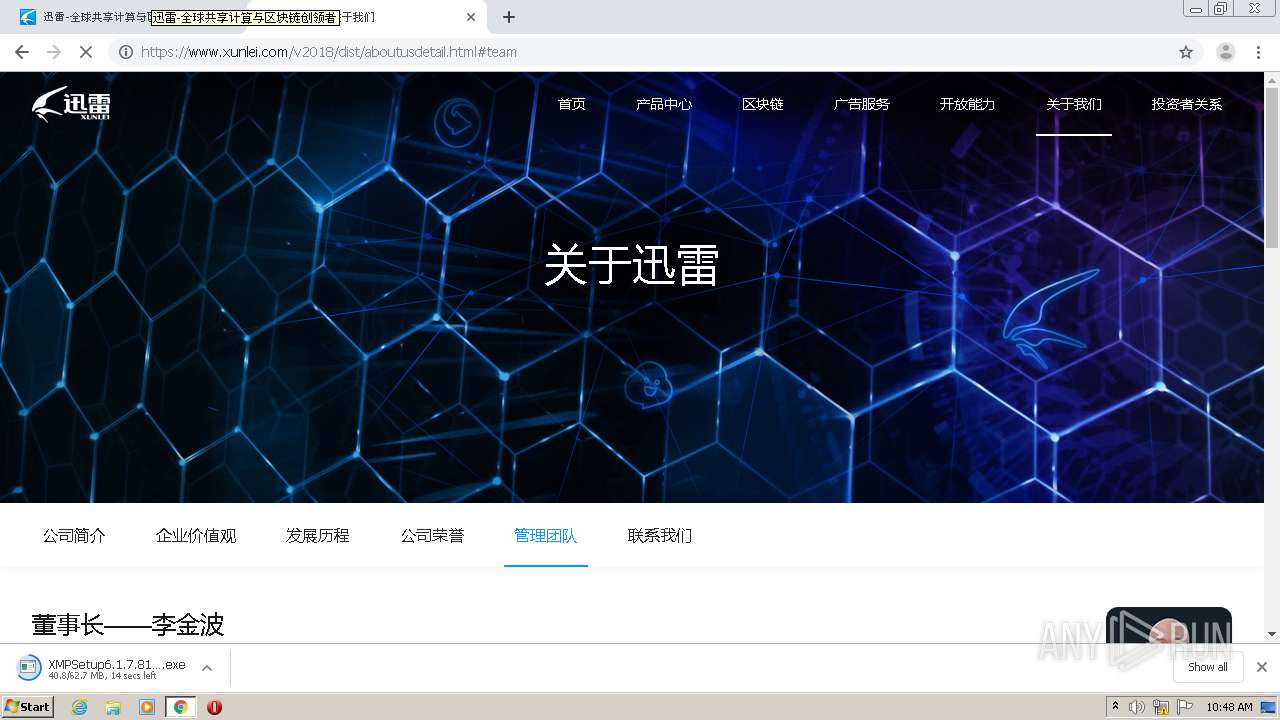
Task: Click Show all downloads button
Action: (1208, 667)
